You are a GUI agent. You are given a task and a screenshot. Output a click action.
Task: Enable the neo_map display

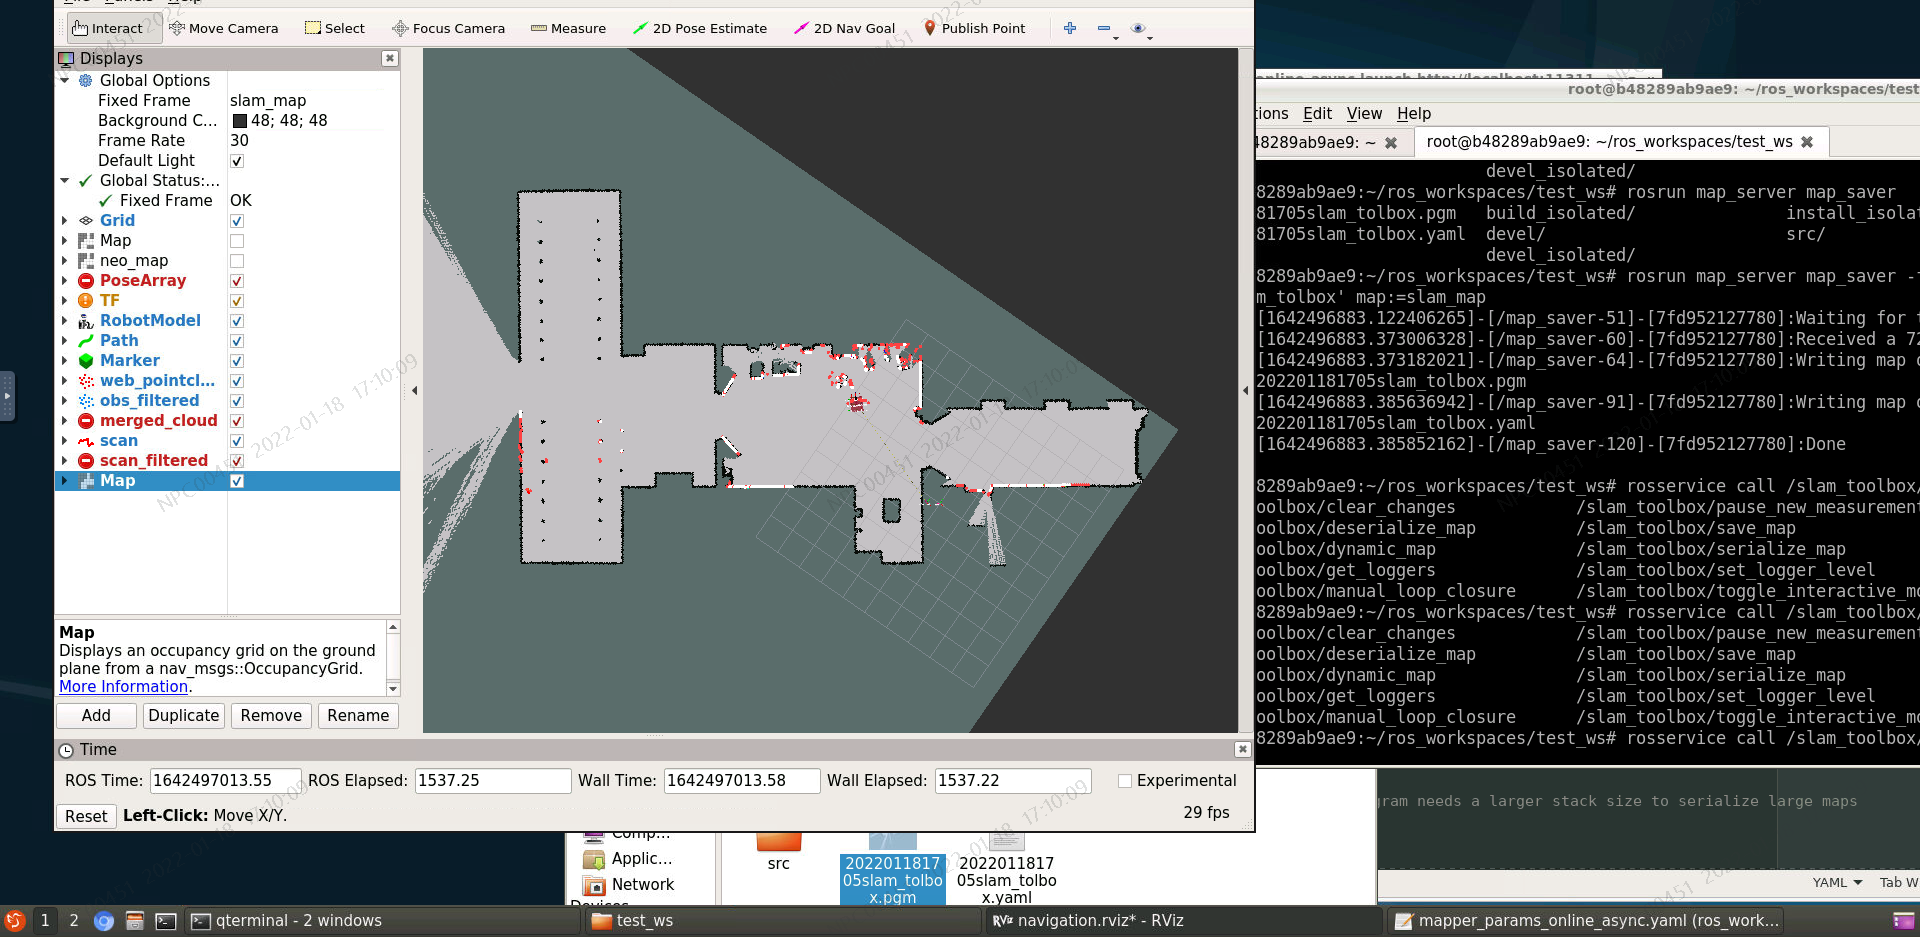click(236, 260)
